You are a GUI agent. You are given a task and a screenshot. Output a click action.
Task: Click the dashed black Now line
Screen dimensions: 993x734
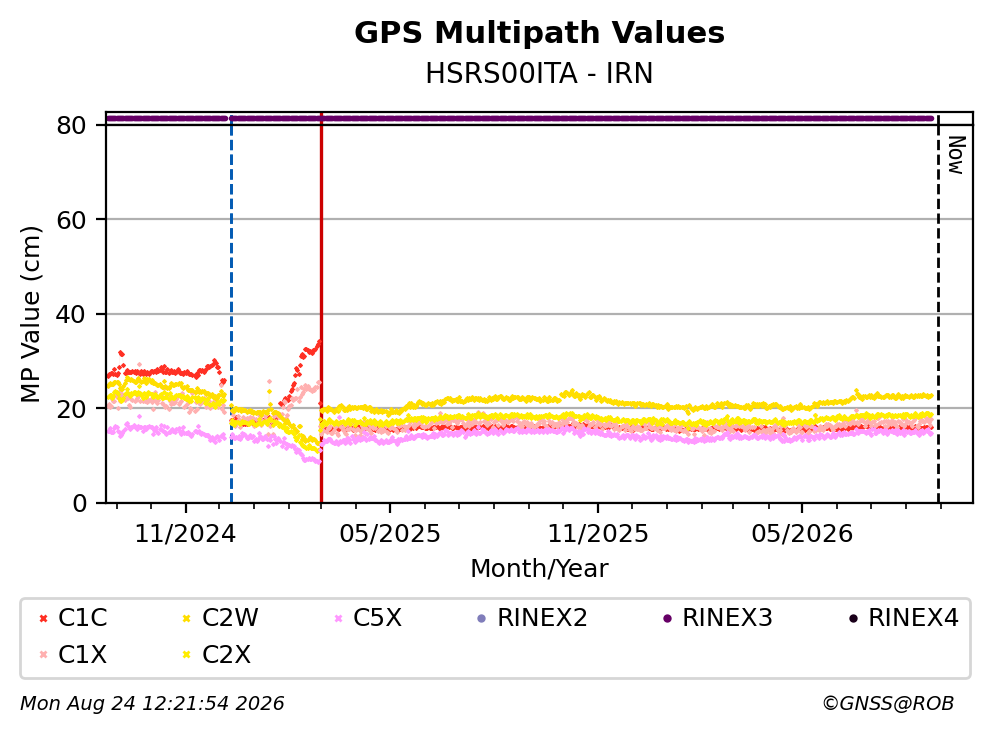coord(938,308)
